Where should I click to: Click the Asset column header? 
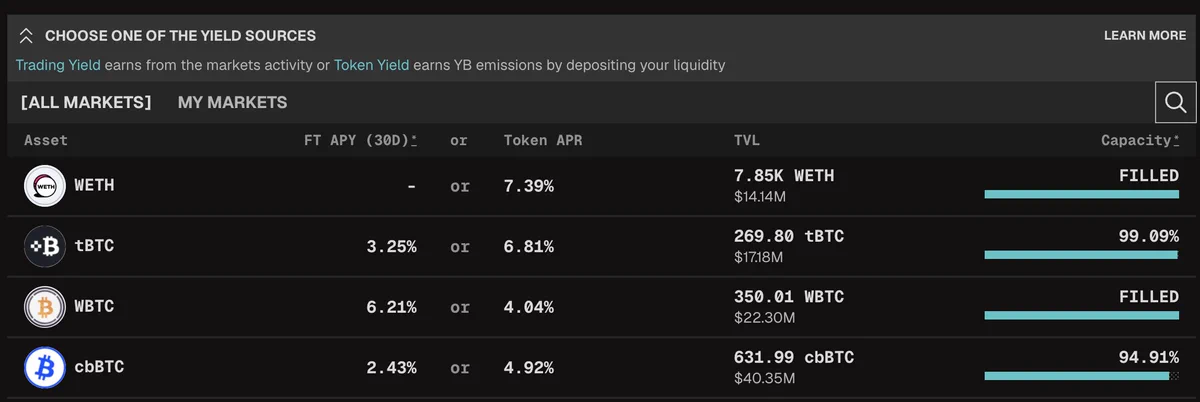[46, 141]
